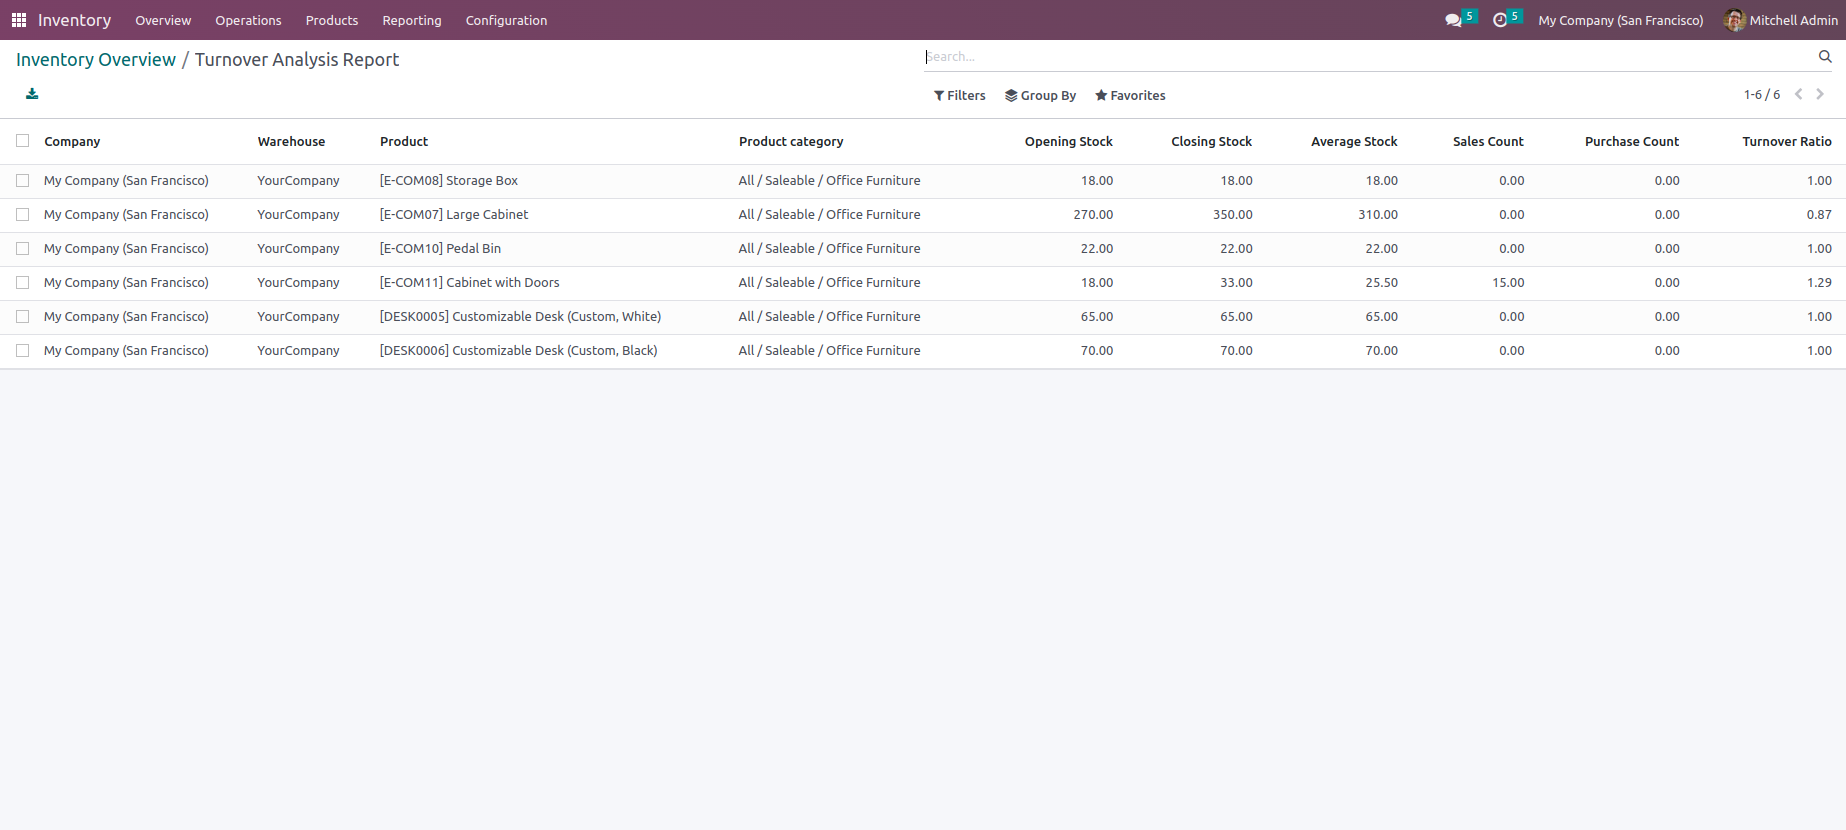The image size is (1846, 830).
Task: Check the Customizable Desk Black row checkbox
Action: click(x=23, y=351)
